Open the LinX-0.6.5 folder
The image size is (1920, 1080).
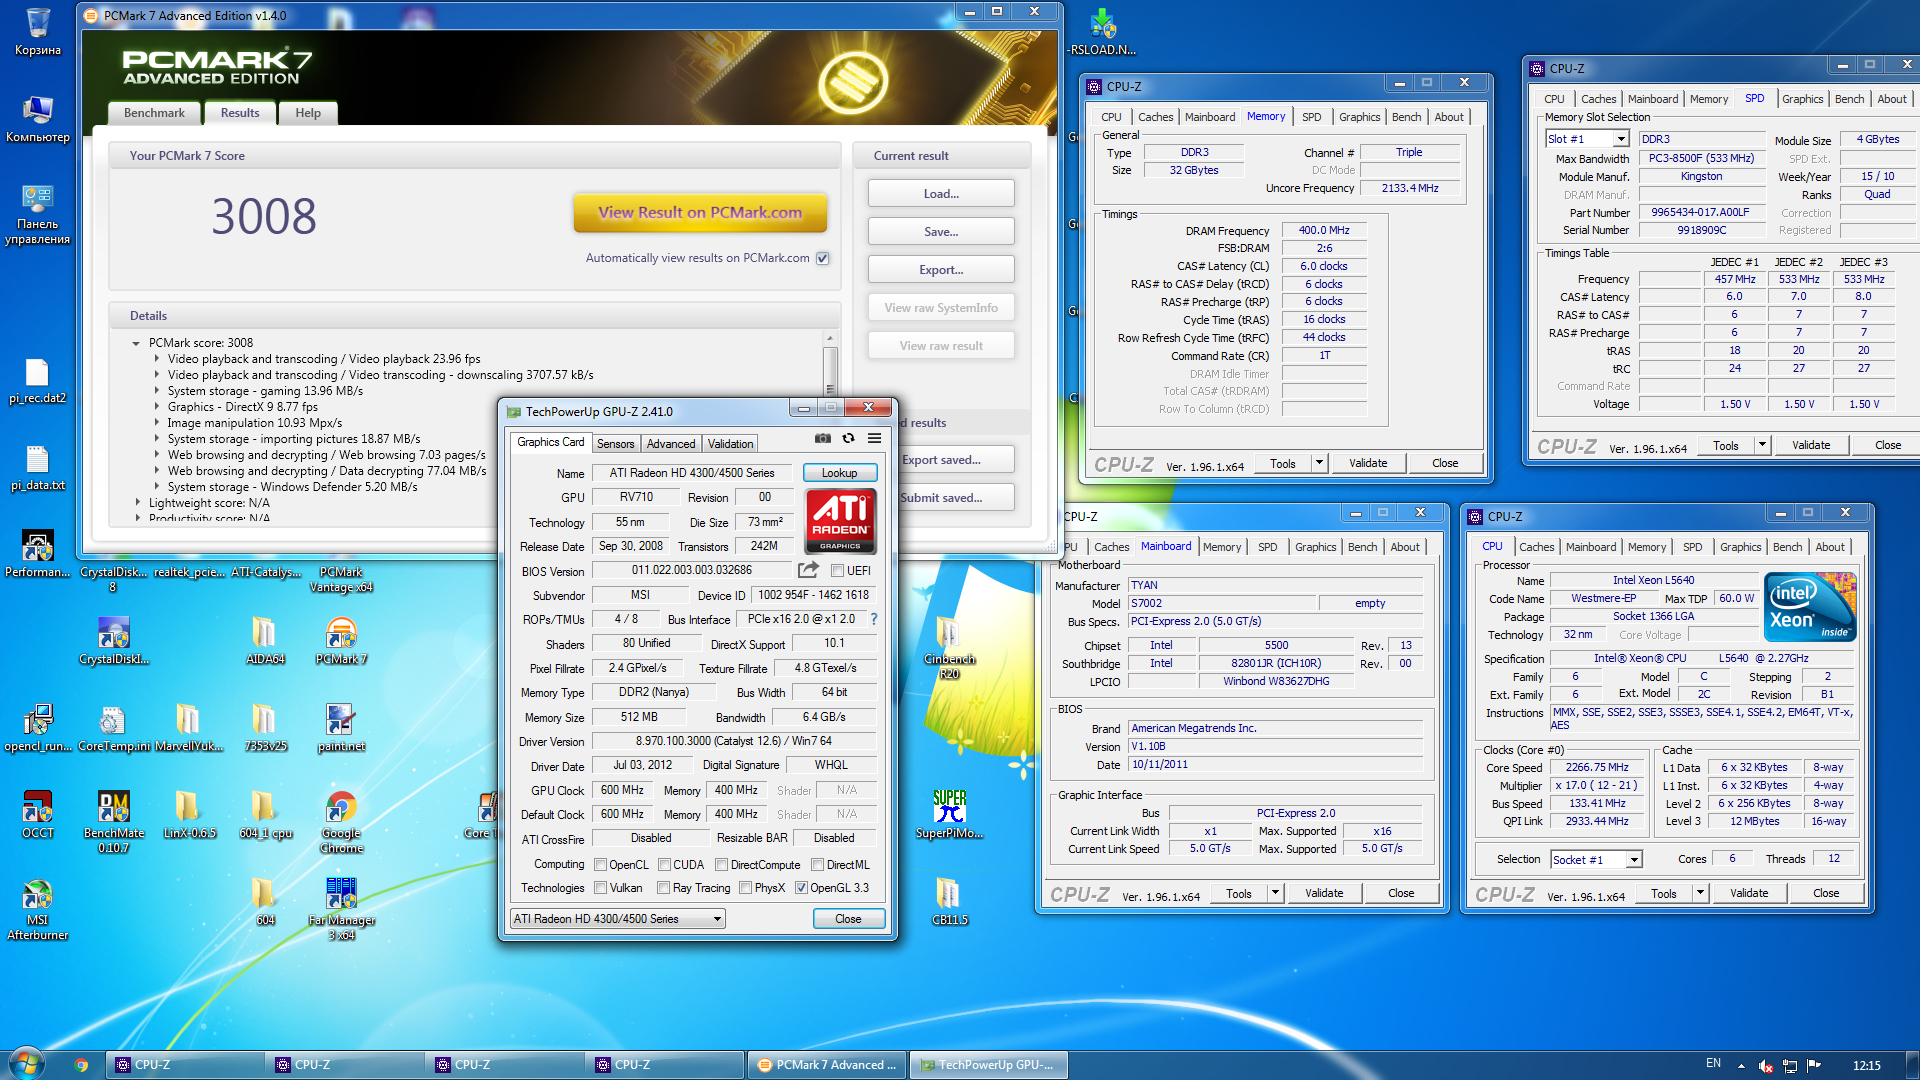click(189, 815)
